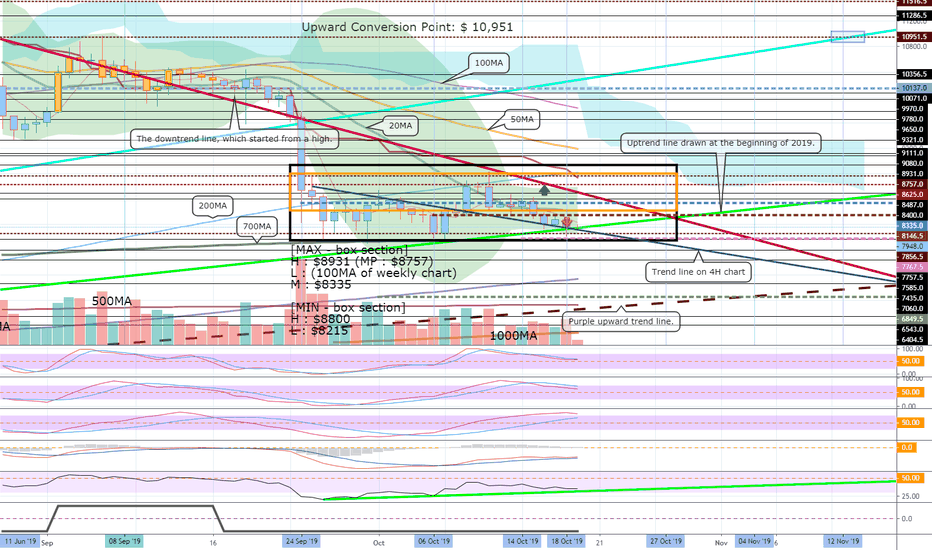Click the 8757.0 price label

click(x=912, y=184)
